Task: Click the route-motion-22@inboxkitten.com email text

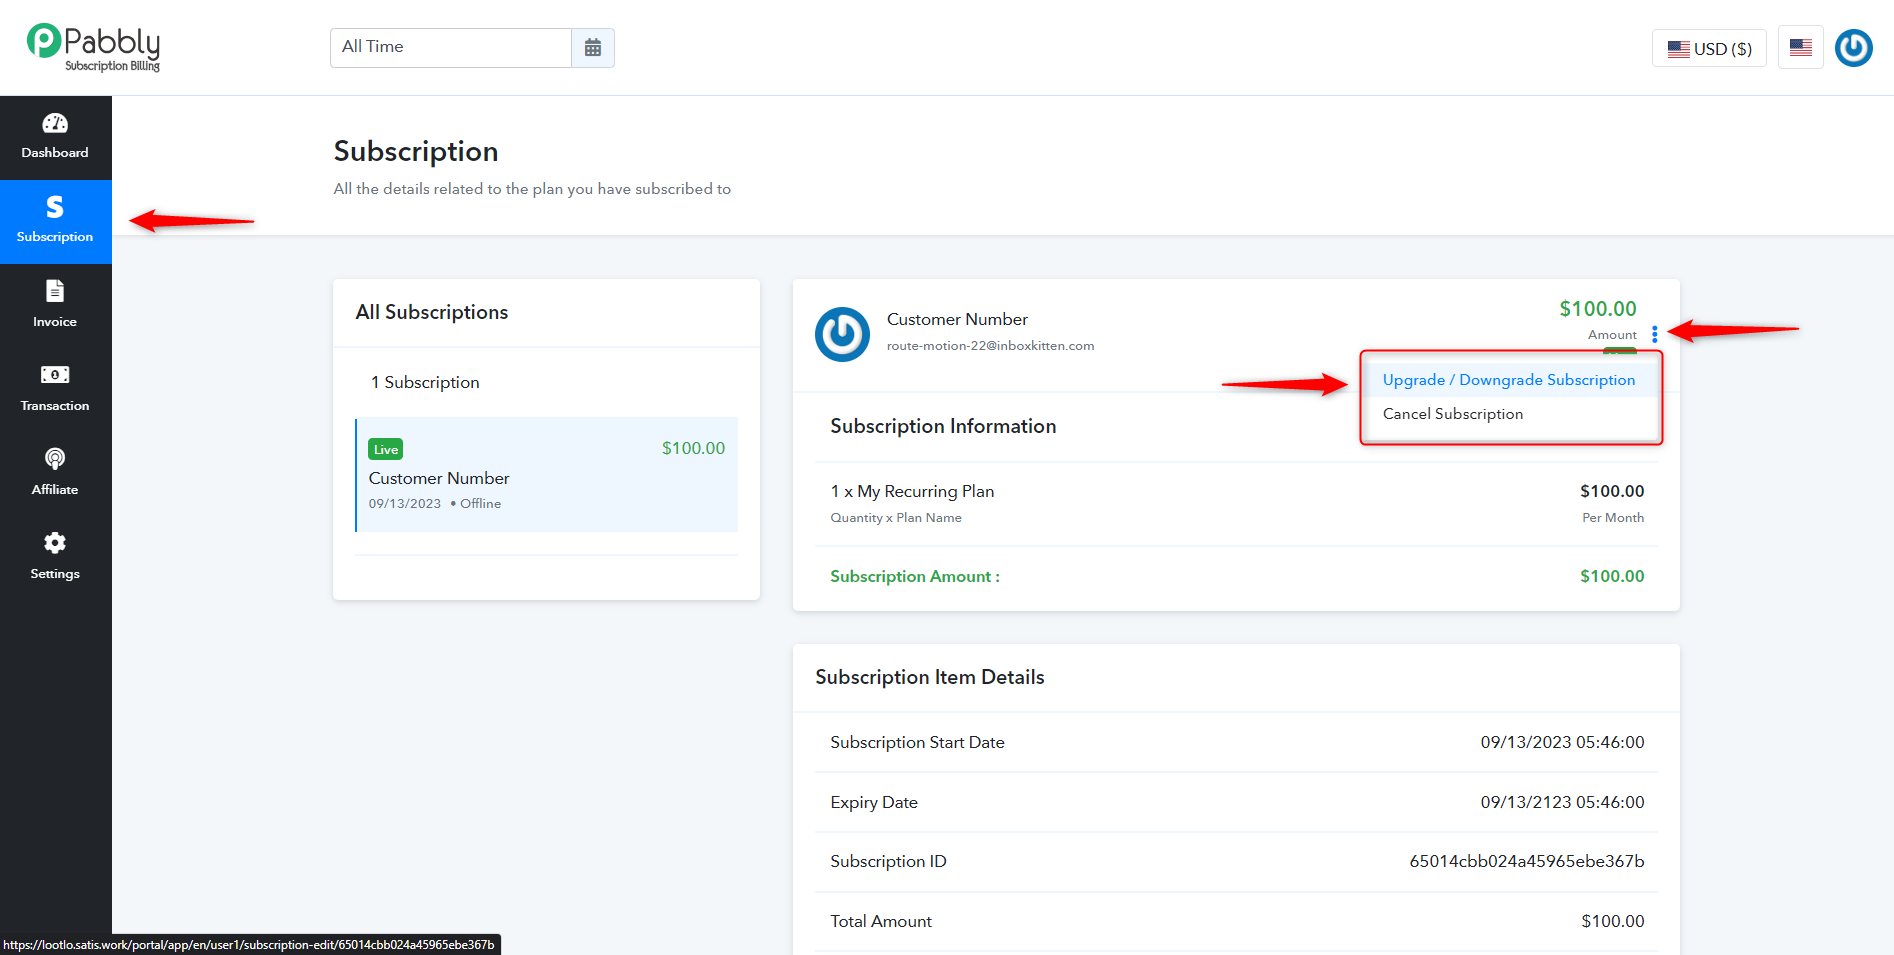Action: click(990, 346)
